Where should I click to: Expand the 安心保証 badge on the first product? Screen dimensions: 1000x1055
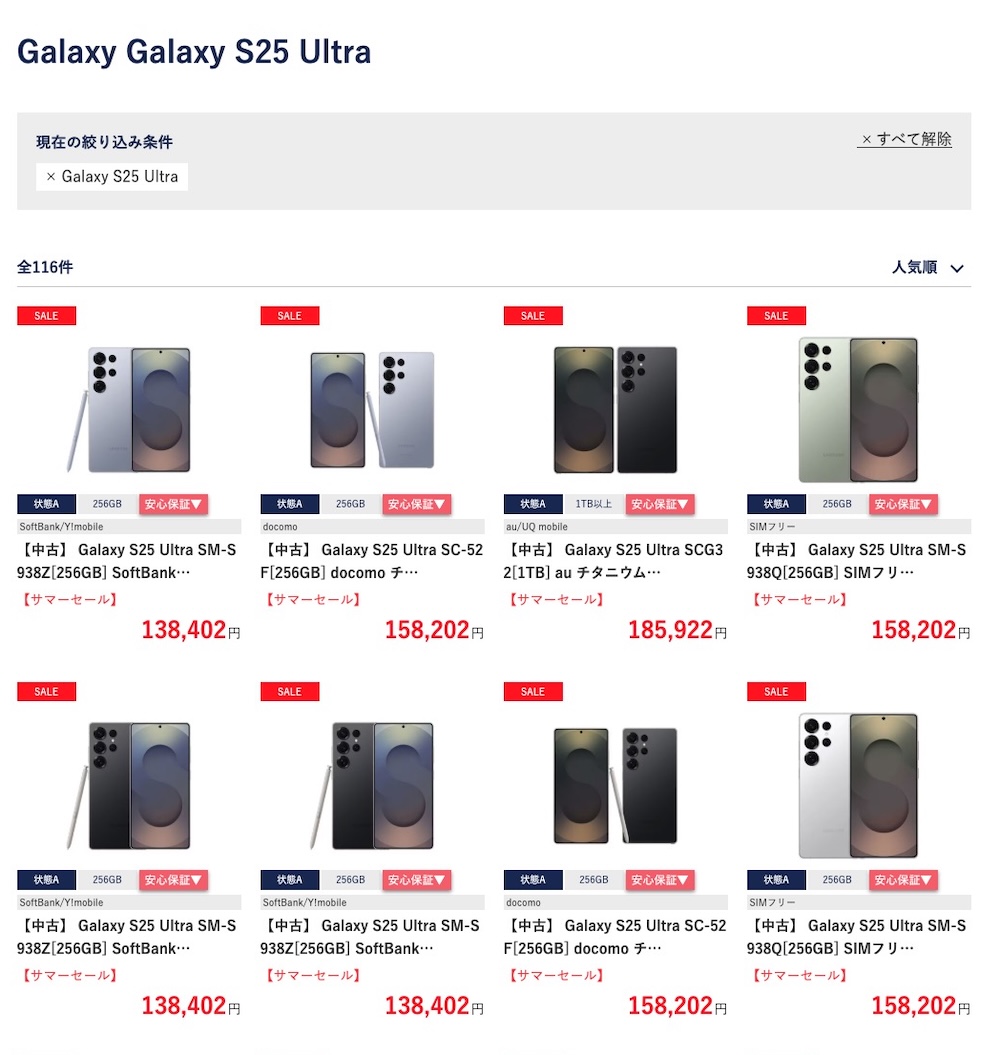point(173,504)
